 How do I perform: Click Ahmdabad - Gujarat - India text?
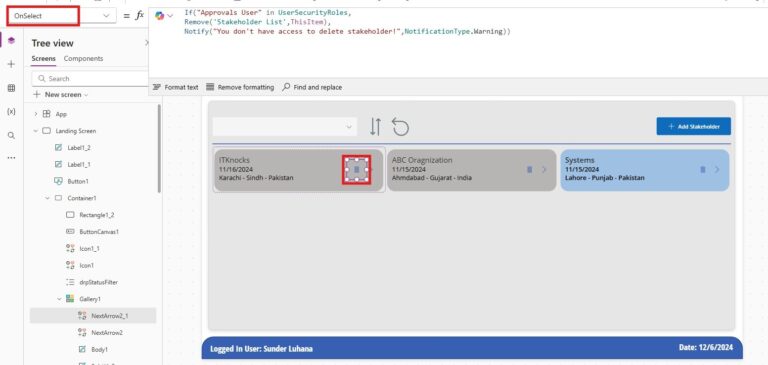pyautogui.click(x=432, y=178)
